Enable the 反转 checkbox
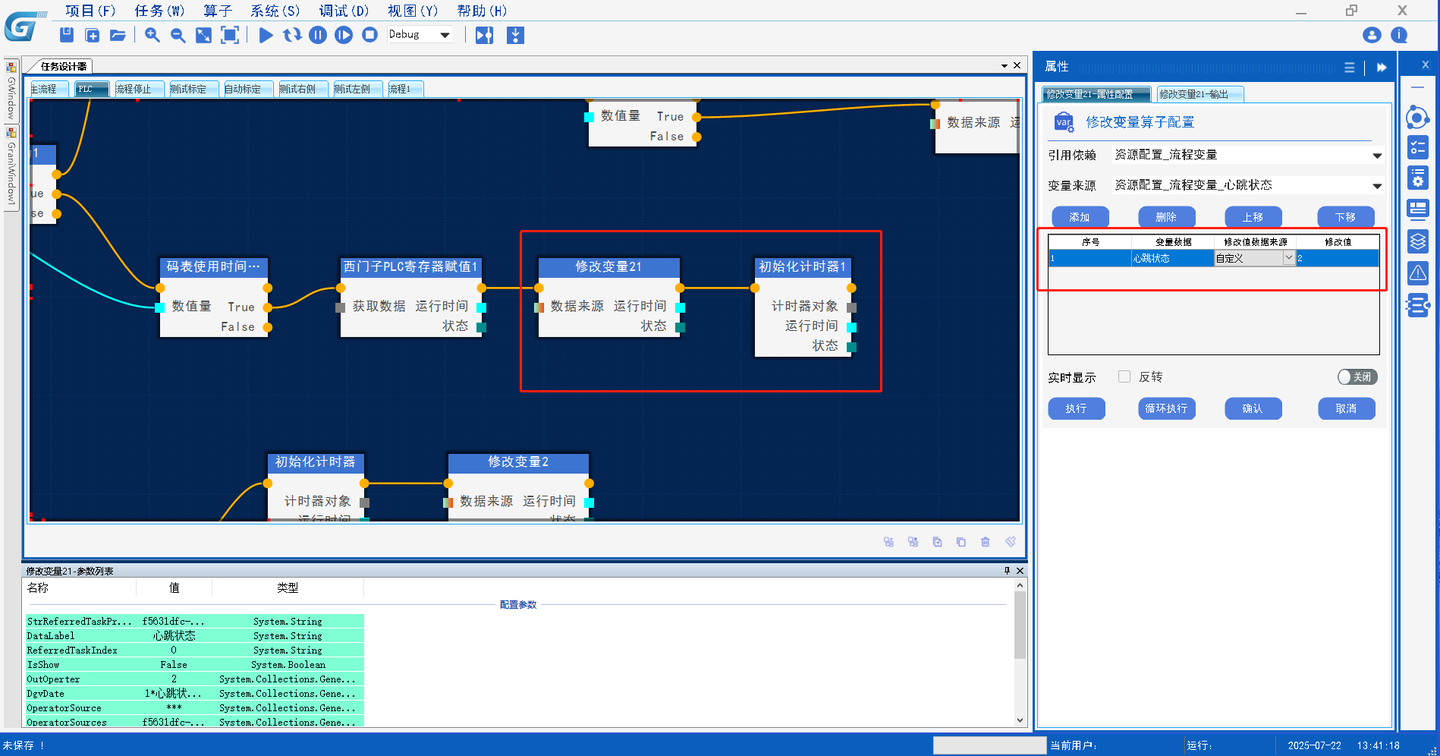The height and width of the screenshot is (756, 1440). pos(1124,377)
